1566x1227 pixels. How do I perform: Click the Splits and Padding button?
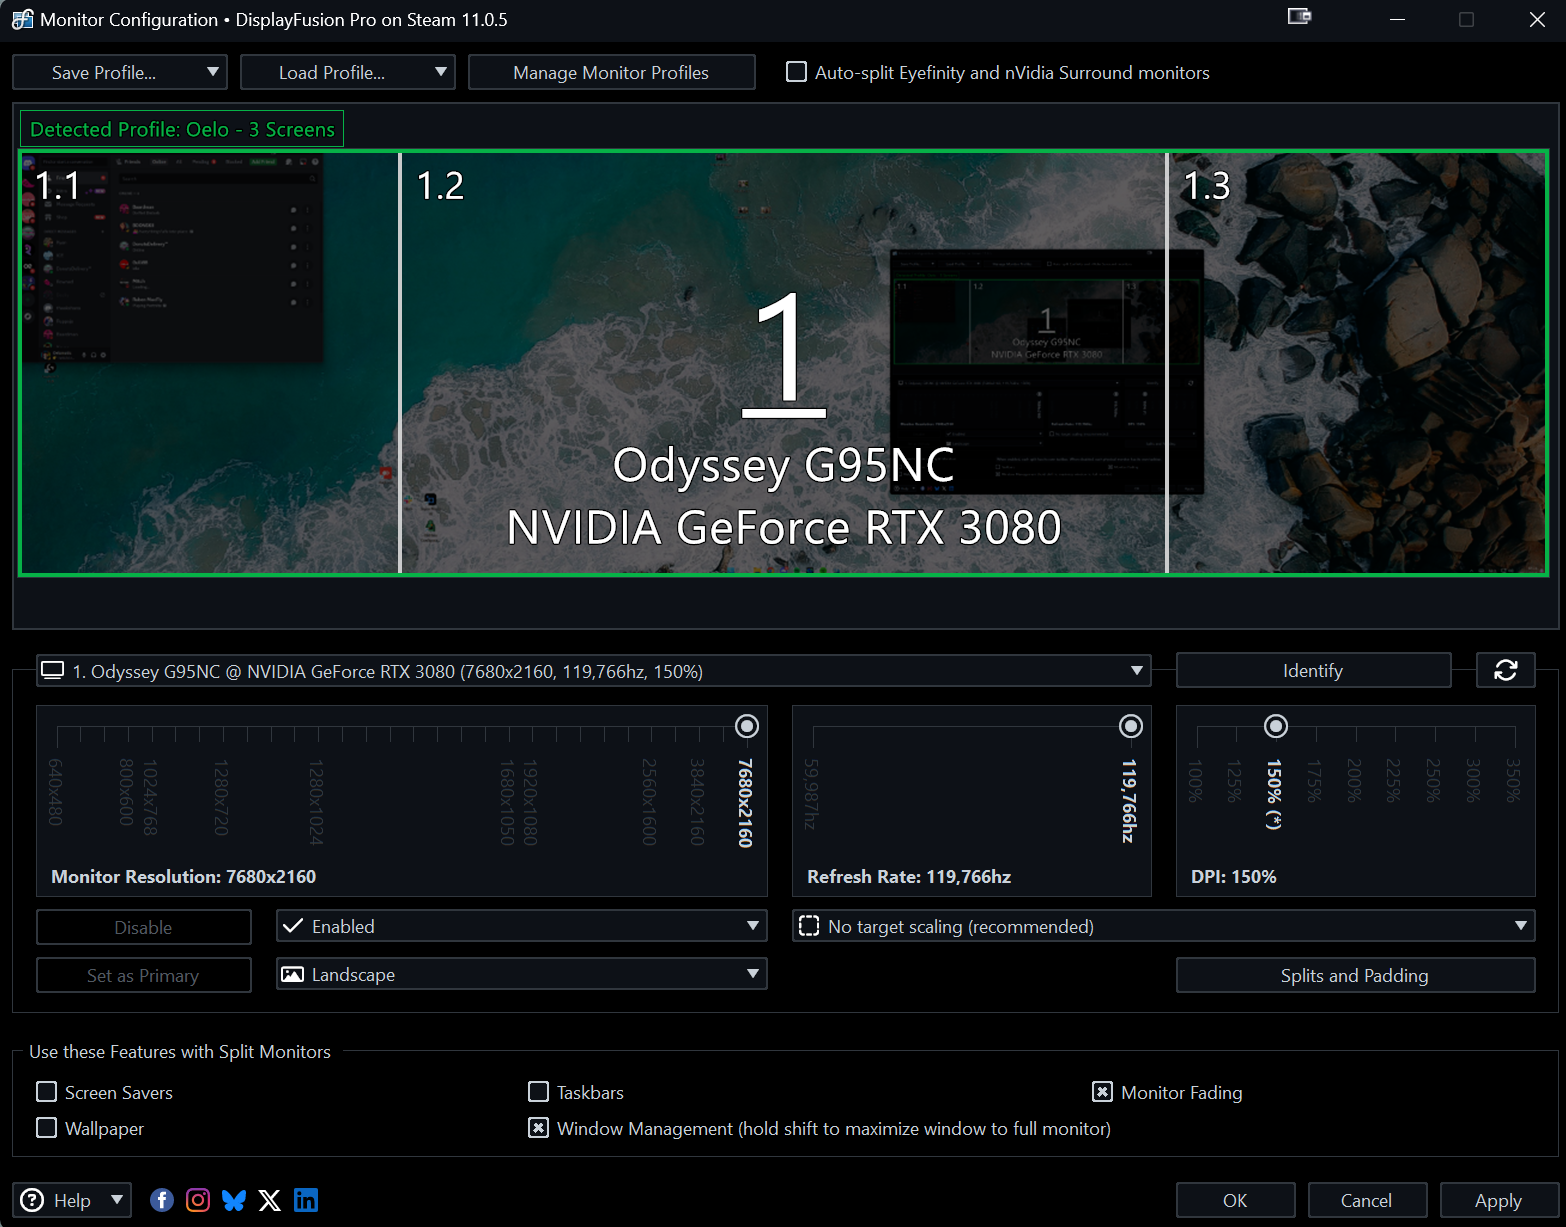[1354, 975]
